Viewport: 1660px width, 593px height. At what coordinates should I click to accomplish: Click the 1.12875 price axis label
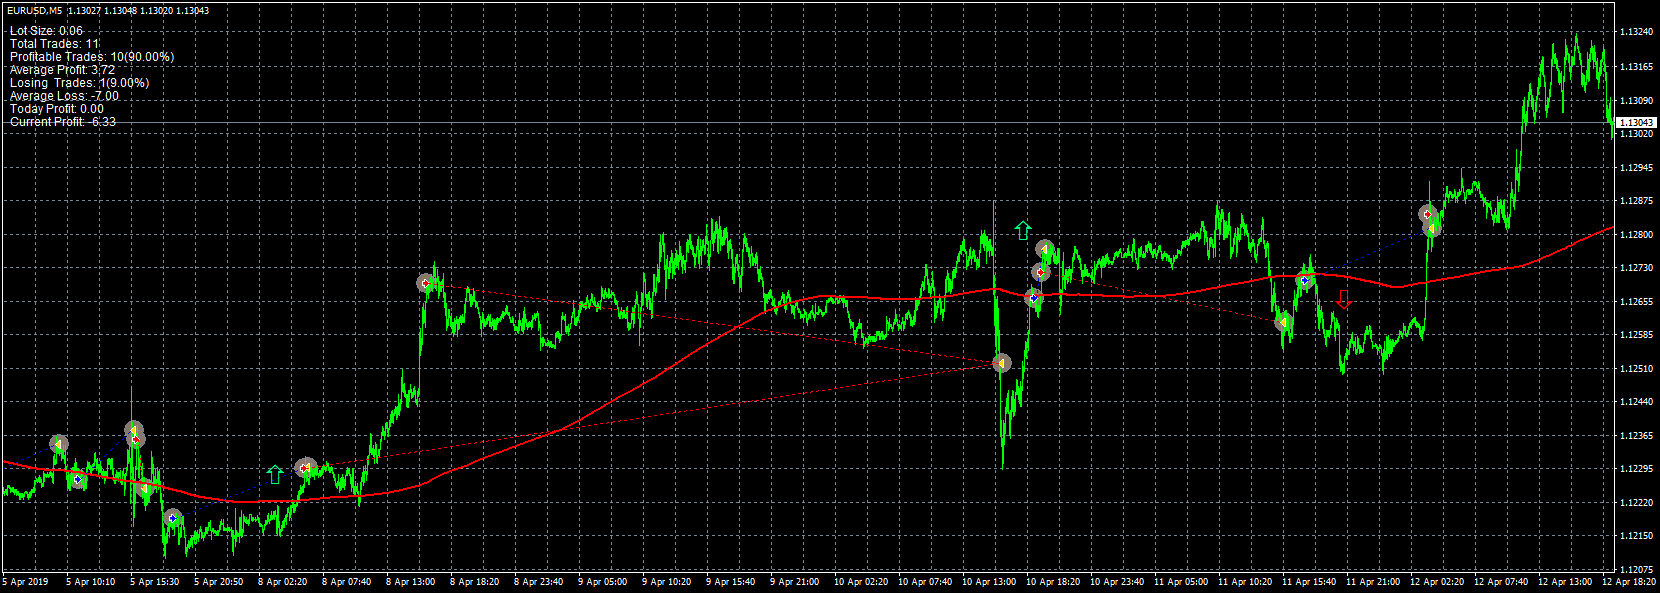(1636, 201)
